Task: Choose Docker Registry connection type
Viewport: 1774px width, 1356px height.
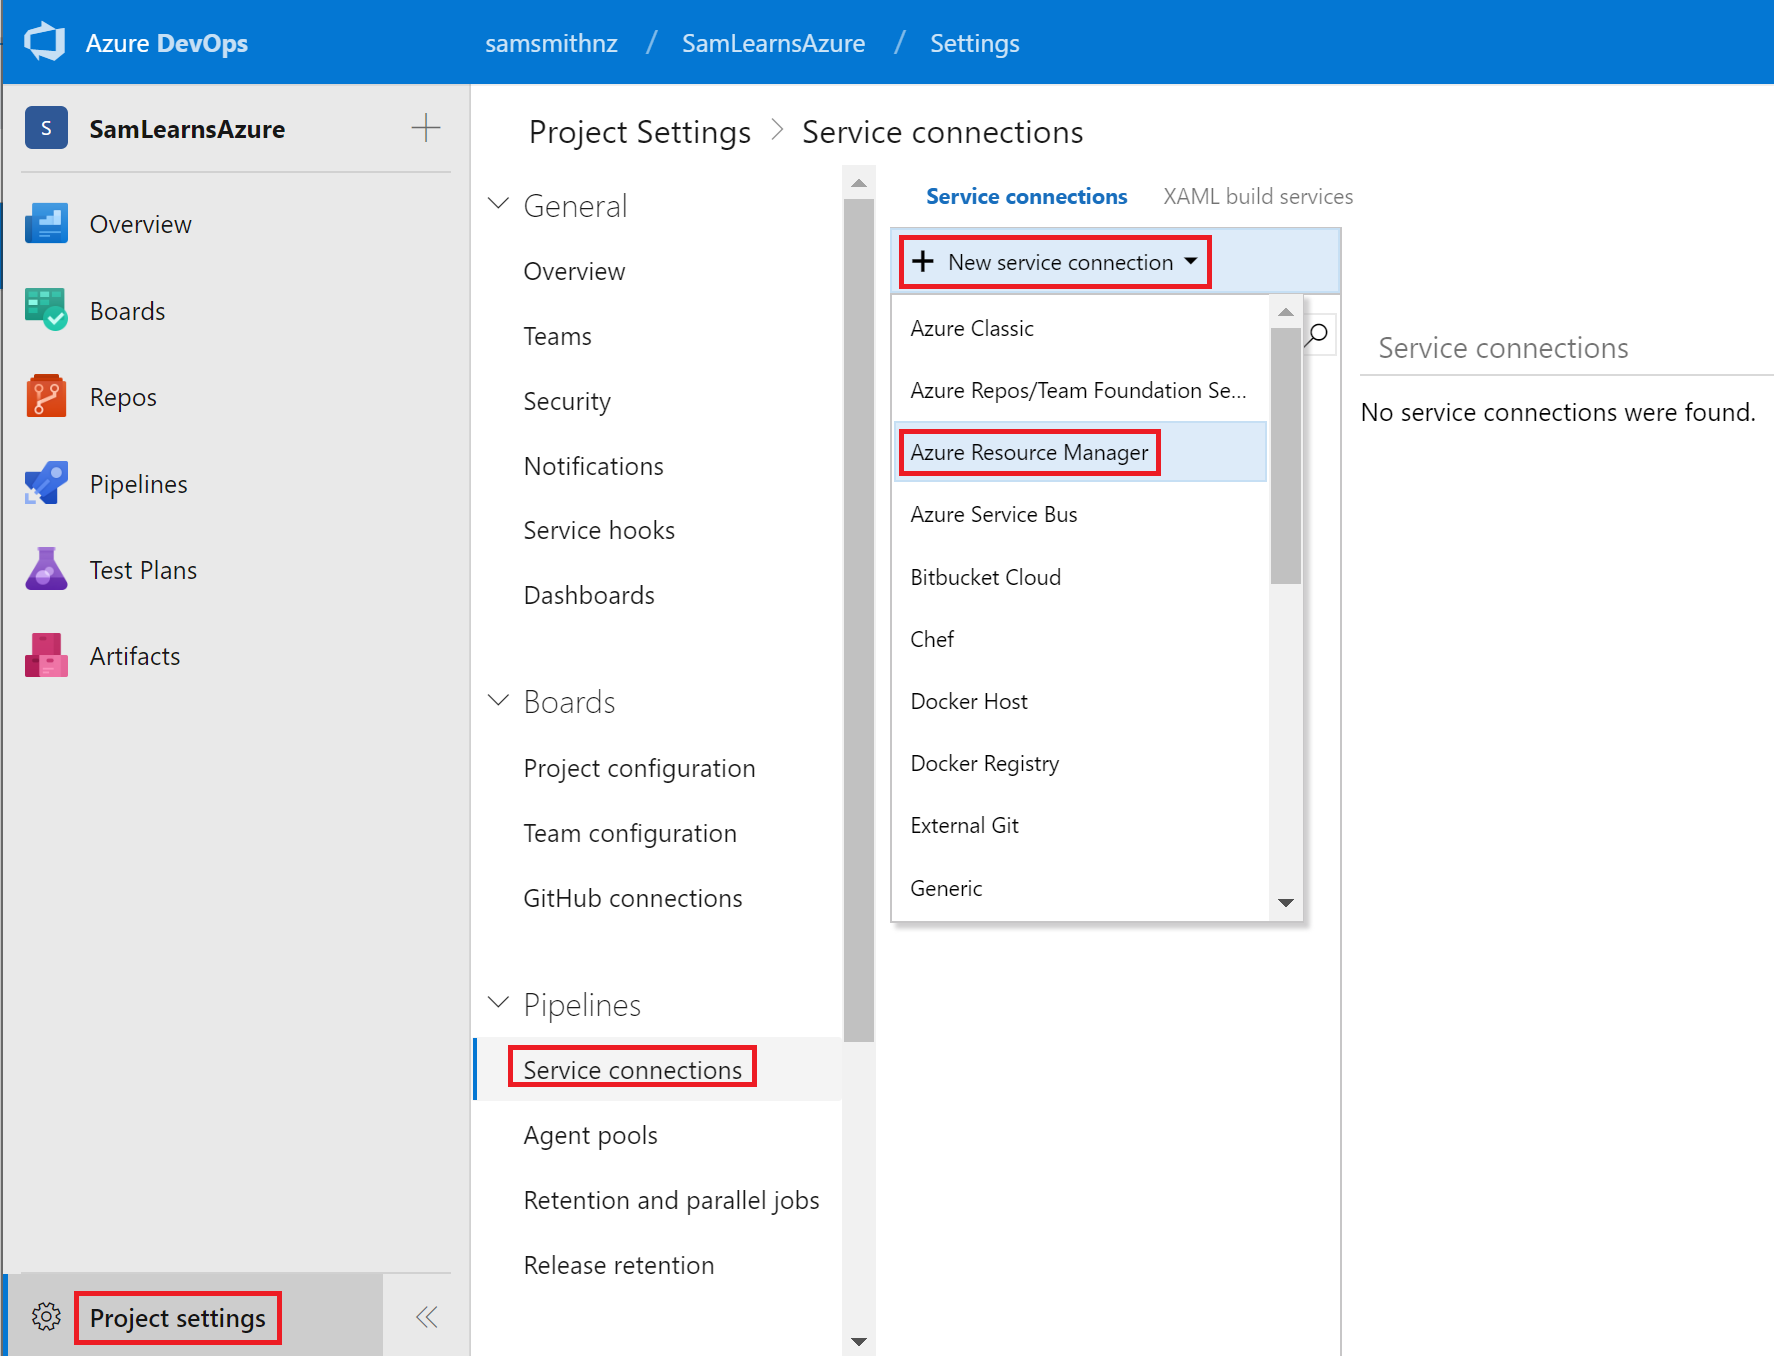Action: pos(984,764)
